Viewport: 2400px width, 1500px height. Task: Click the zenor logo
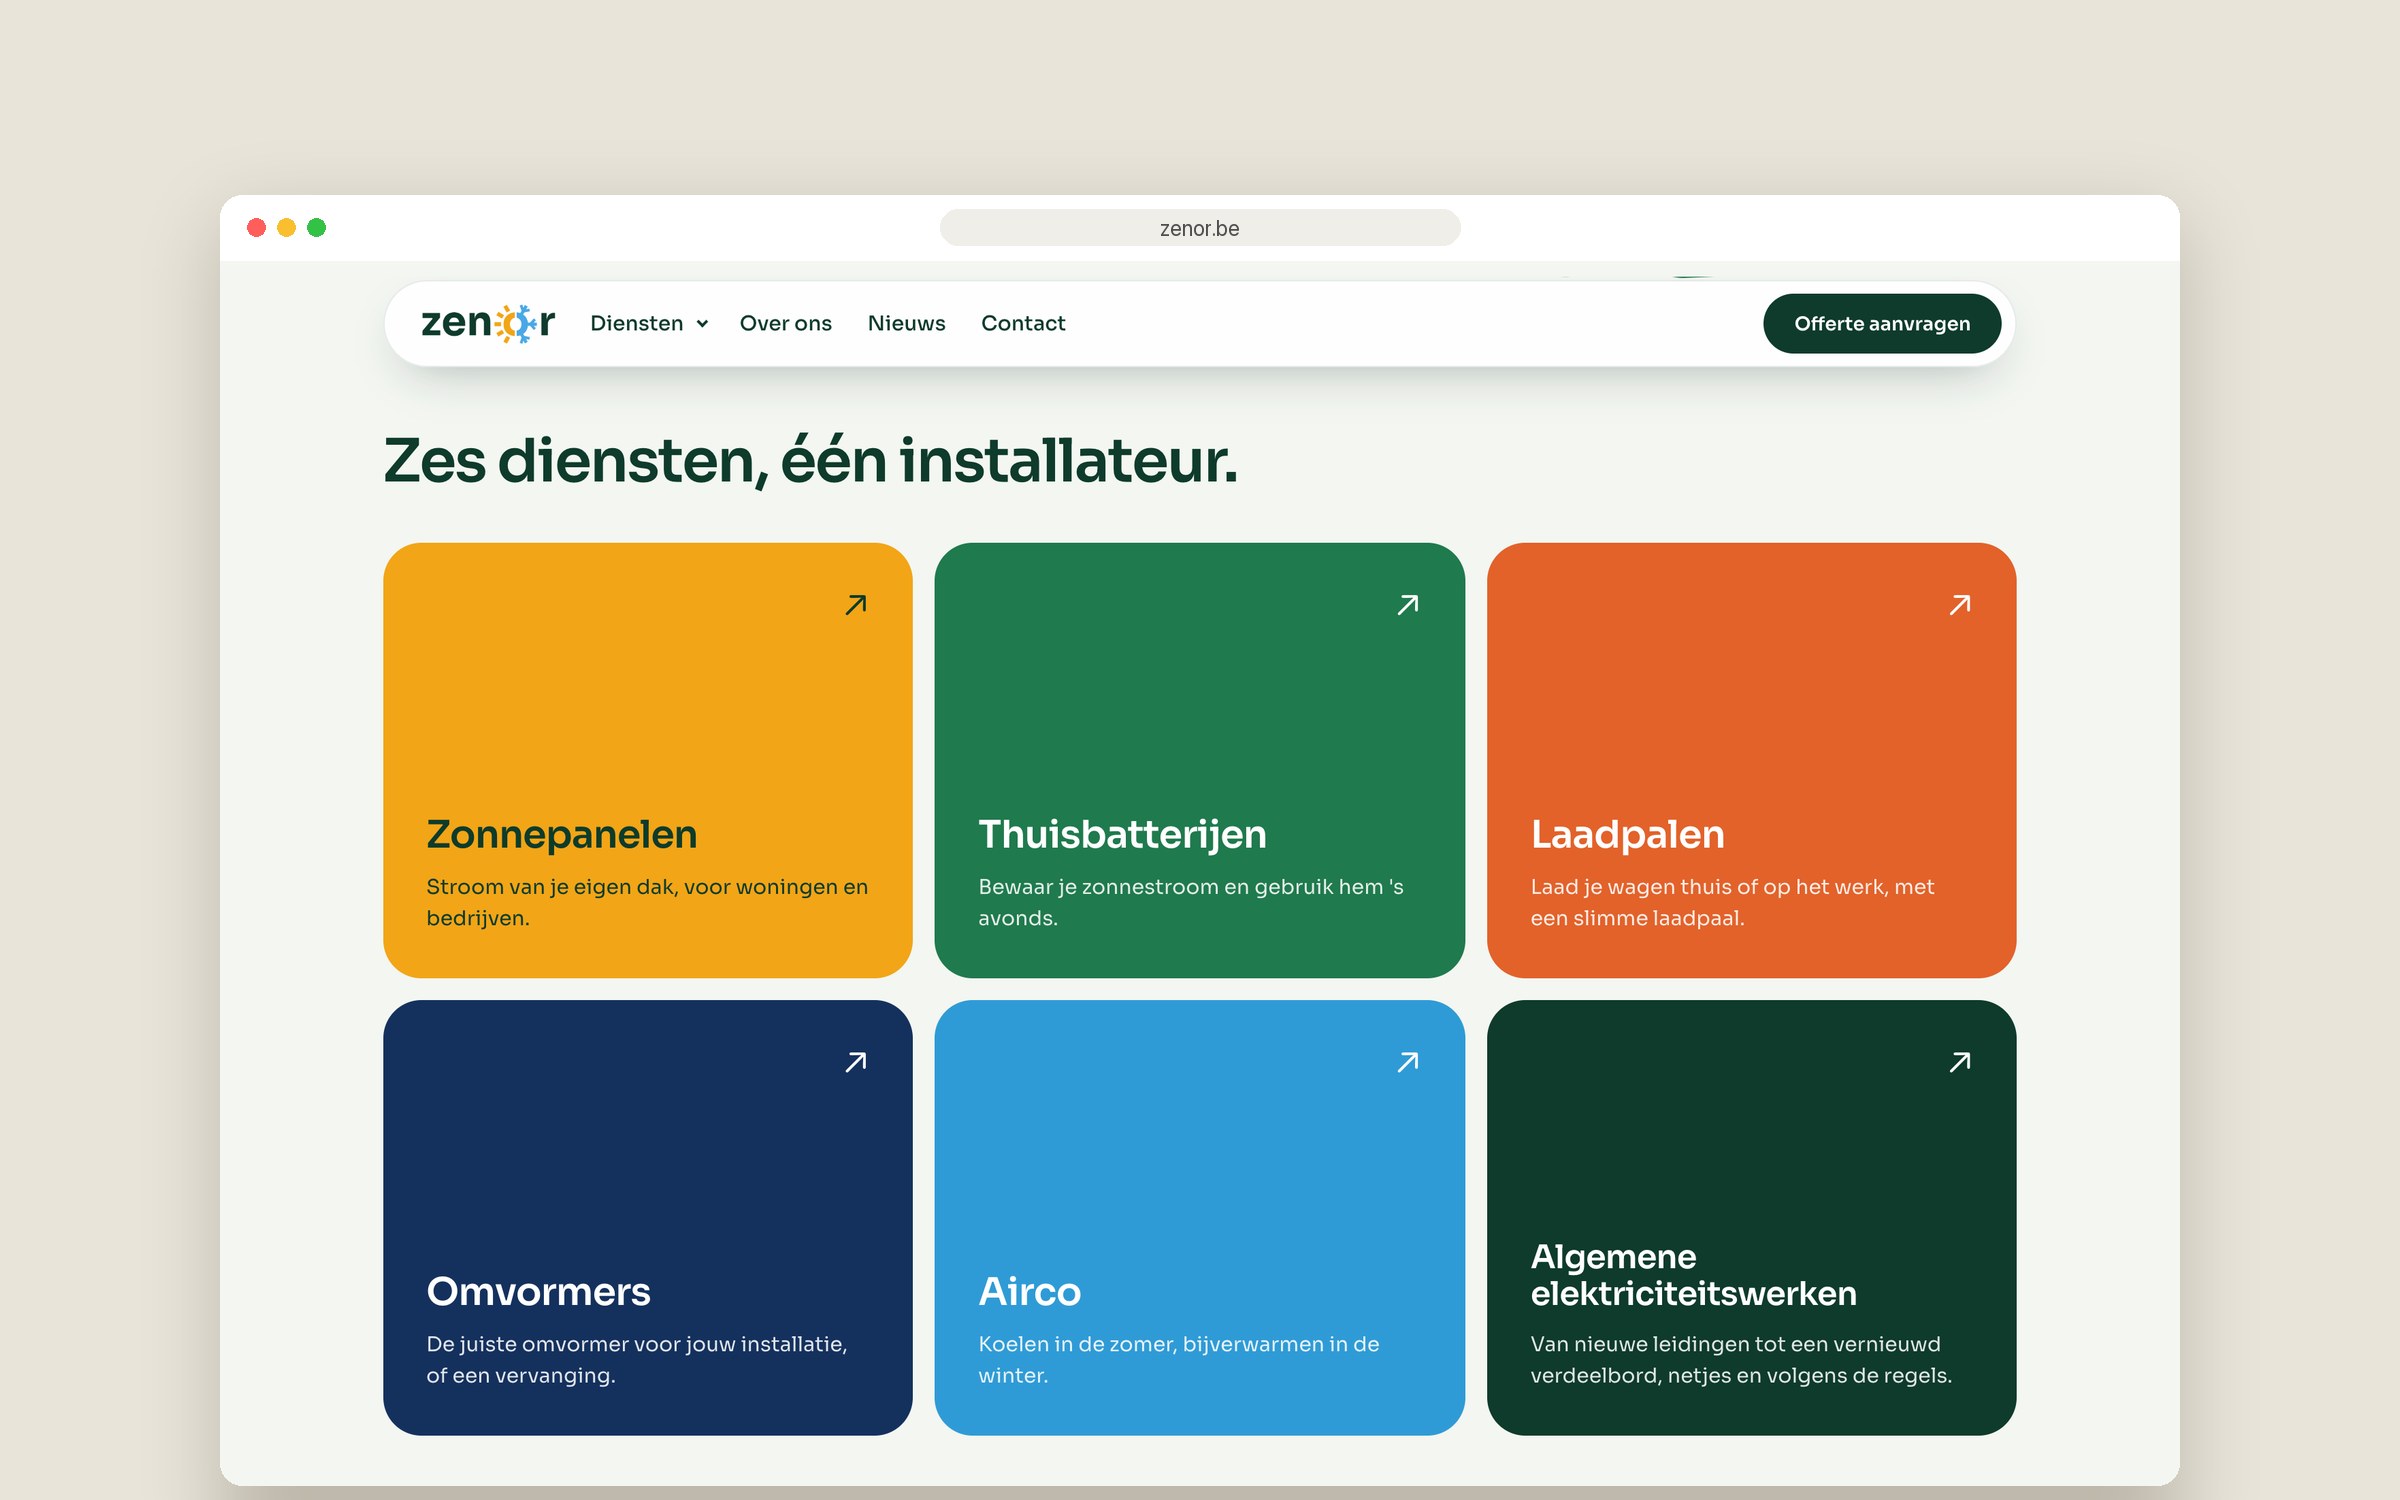(x=487, y=323)
